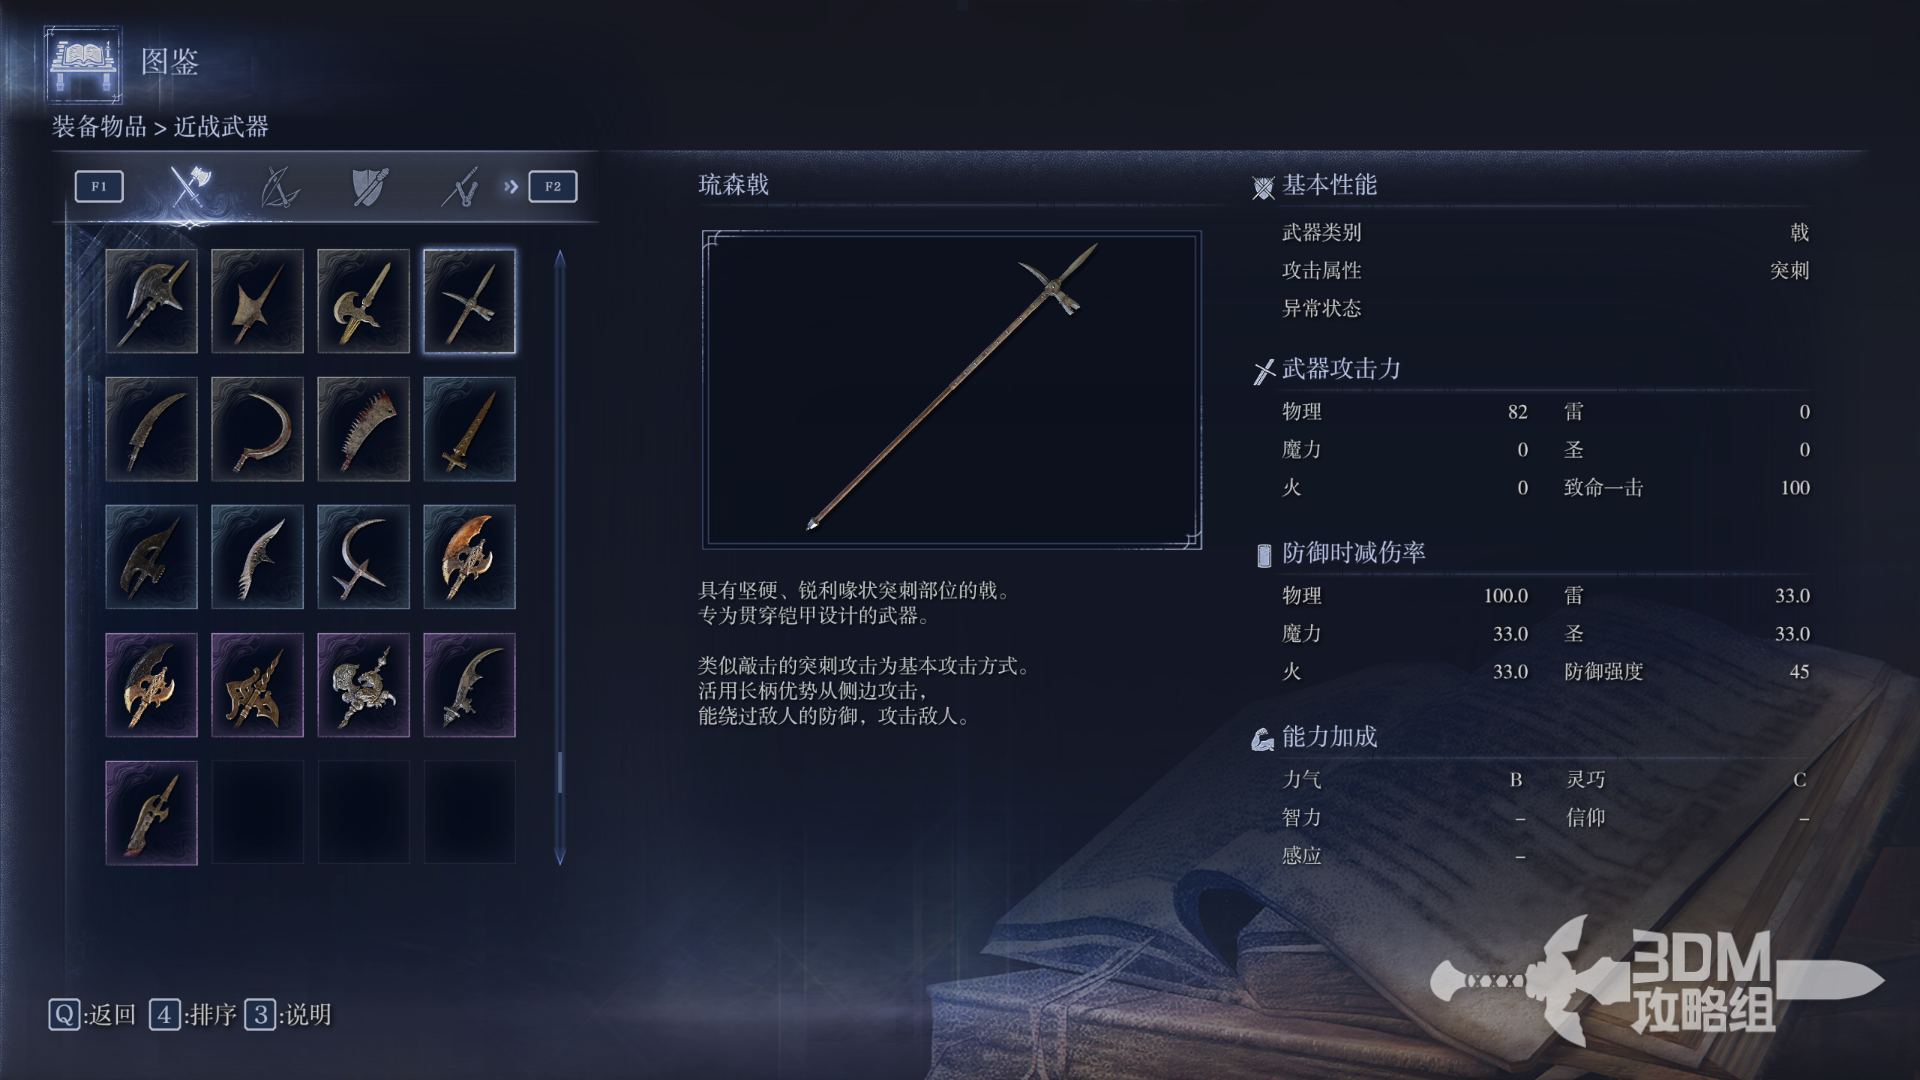Choose the sickle with crossguard icon
The height and width of the screenshot is (1080, 1920).
363,557
